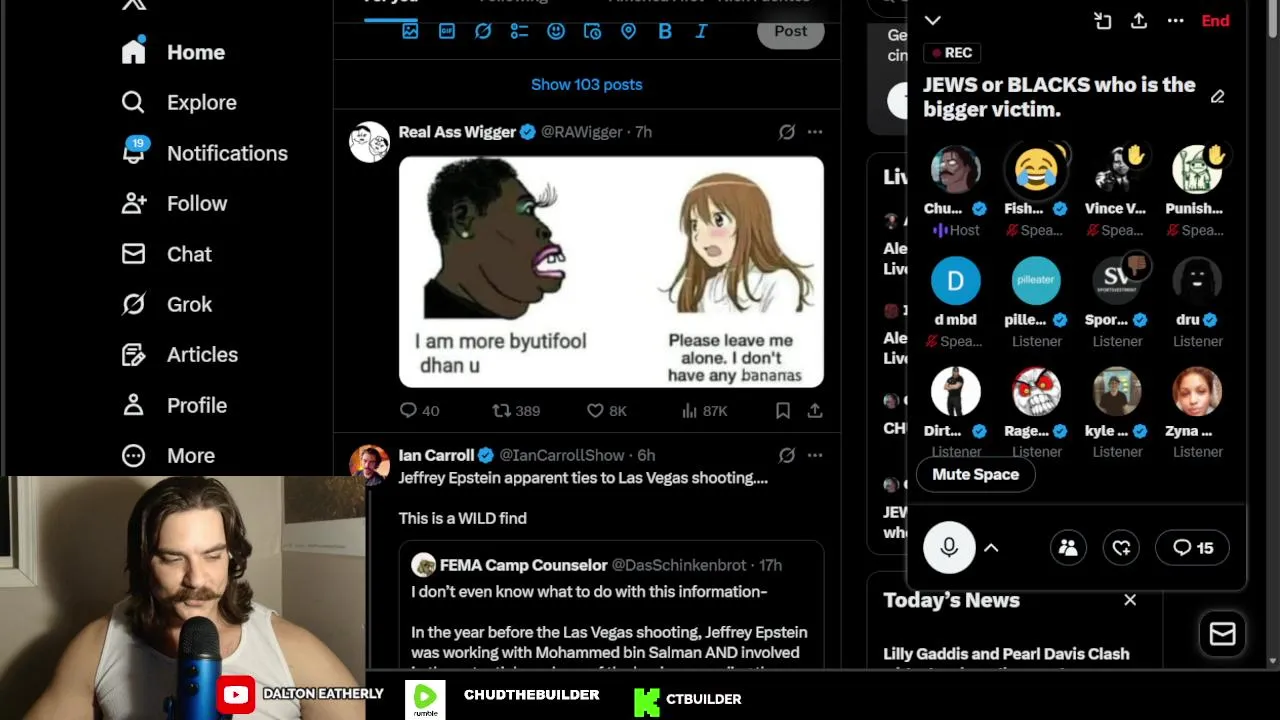
Task: View analytics showing 87K views
Action: point(704,411)
